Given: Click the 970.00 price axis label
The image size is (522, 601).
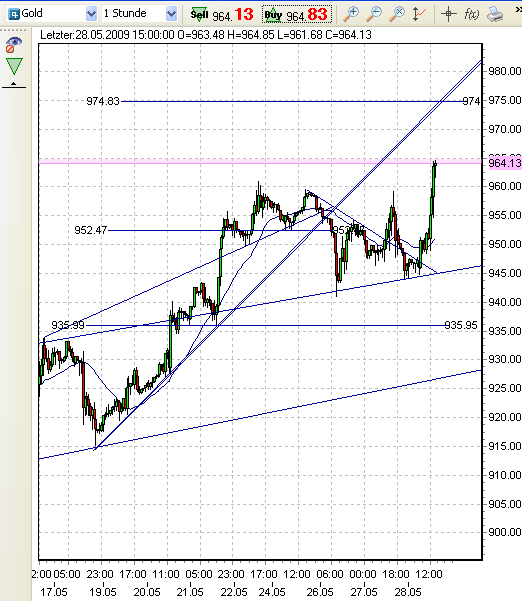Looking at the screenshot, I should tap(504, 129).
